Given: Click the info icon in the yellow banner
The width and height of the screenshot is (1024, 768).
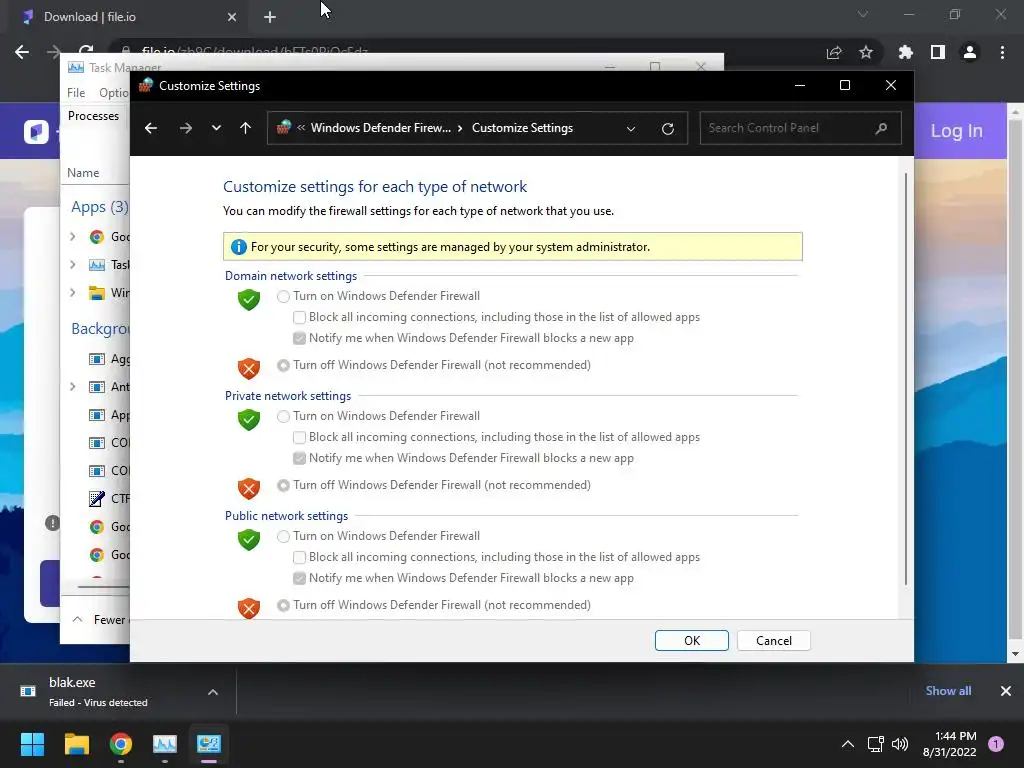Looking at the screenshot, I should (238, 247).
